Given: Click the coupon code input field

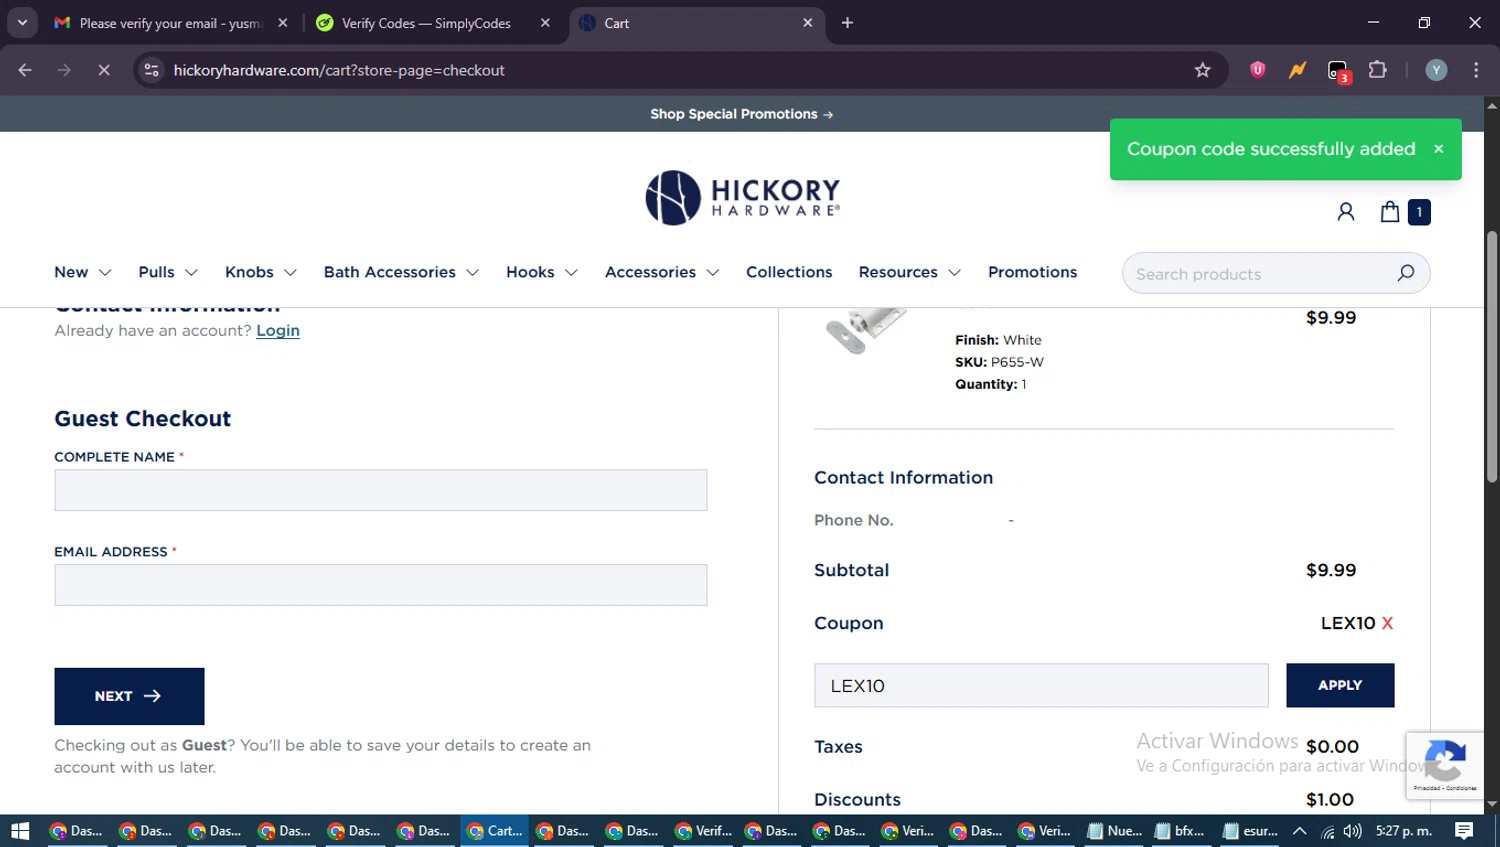Looking at the screenshot, I should [x=1041, y=685].
